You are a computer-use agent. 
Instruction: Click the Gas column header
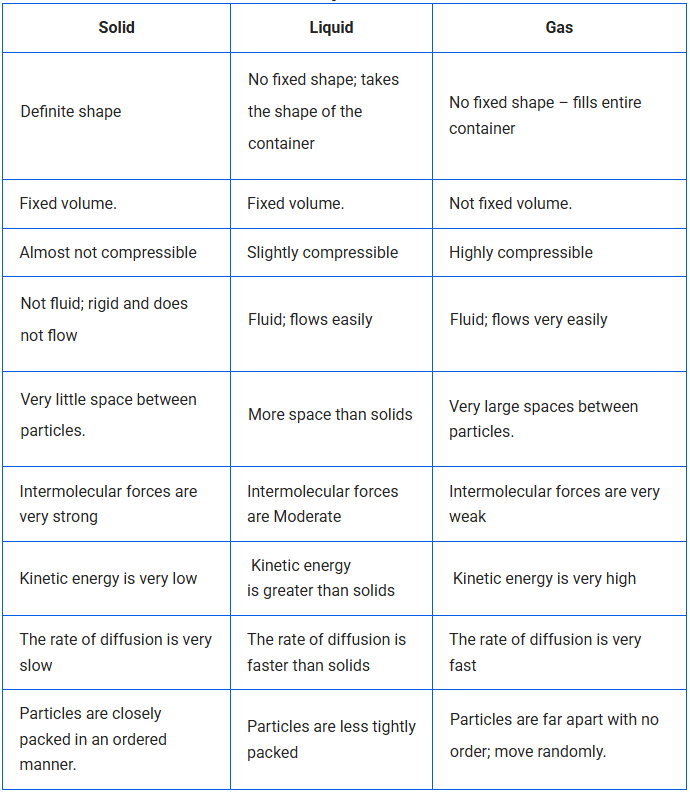click(x=559, y=27)
